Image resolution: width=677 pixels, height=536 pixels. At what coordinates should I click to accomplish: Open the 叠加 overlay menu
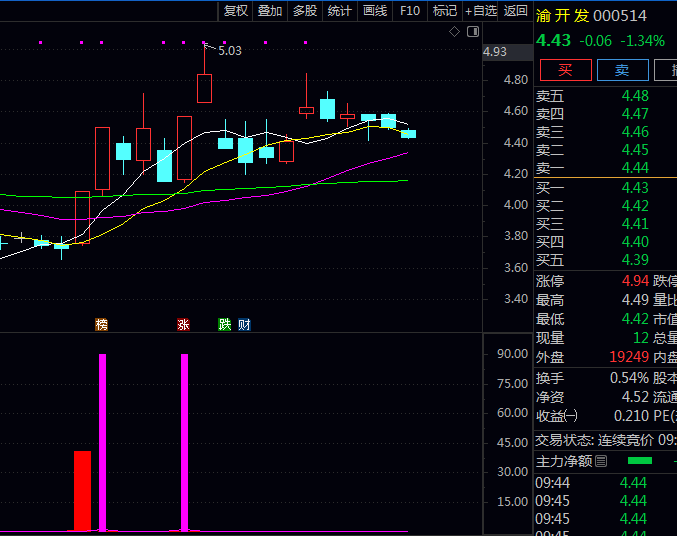click(270, 11)
